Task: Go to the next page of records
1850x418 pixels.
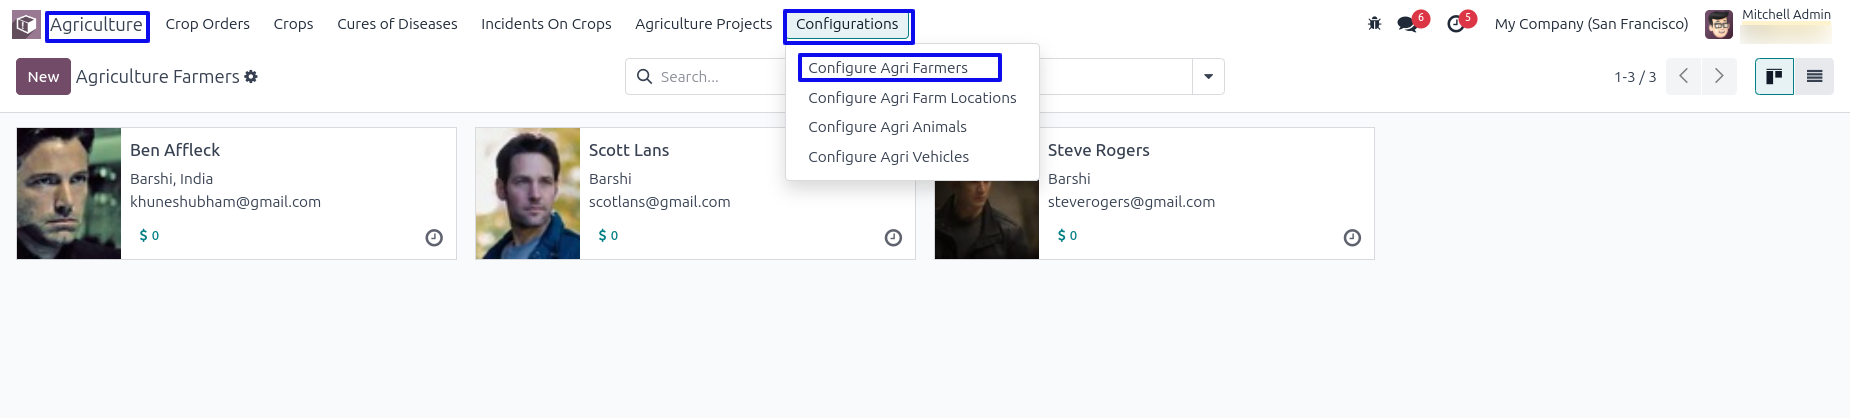Action: 1719,77
